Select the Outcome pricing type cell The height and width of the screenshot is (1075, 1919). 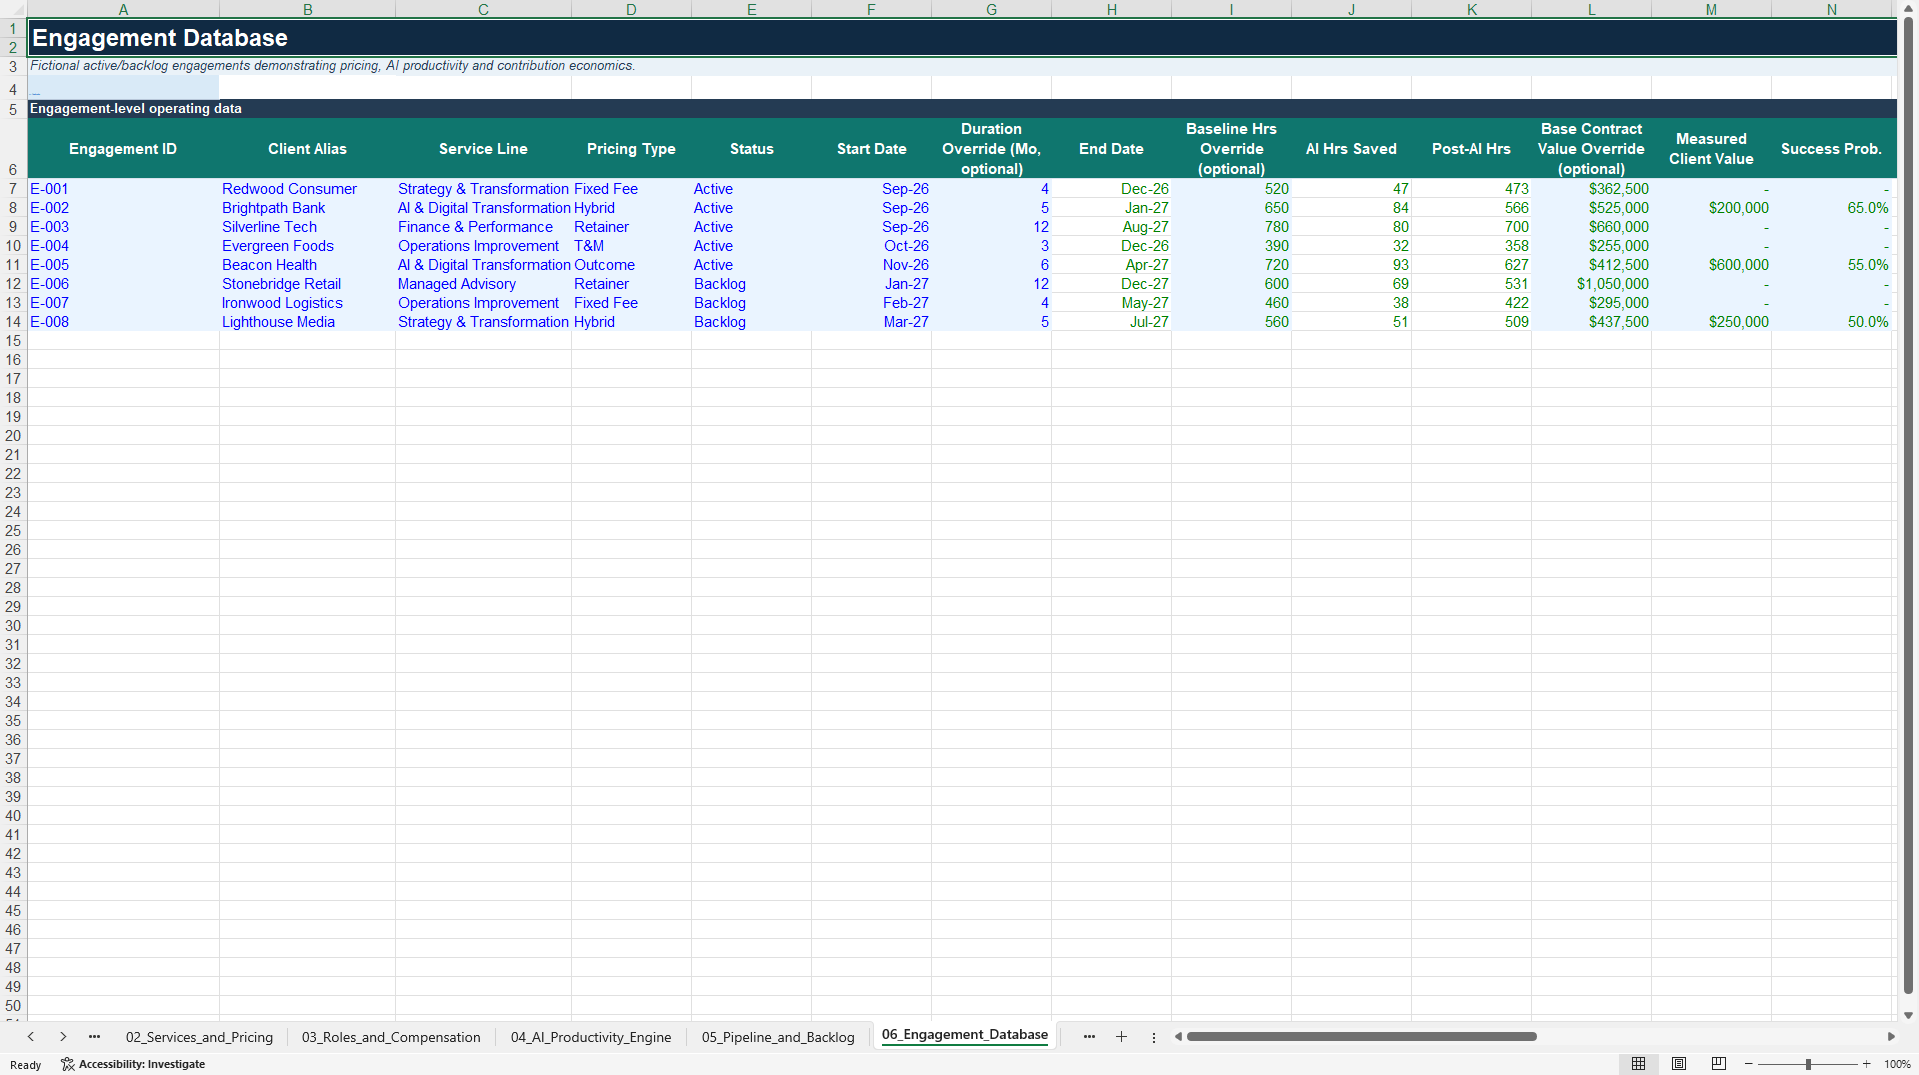631,265
